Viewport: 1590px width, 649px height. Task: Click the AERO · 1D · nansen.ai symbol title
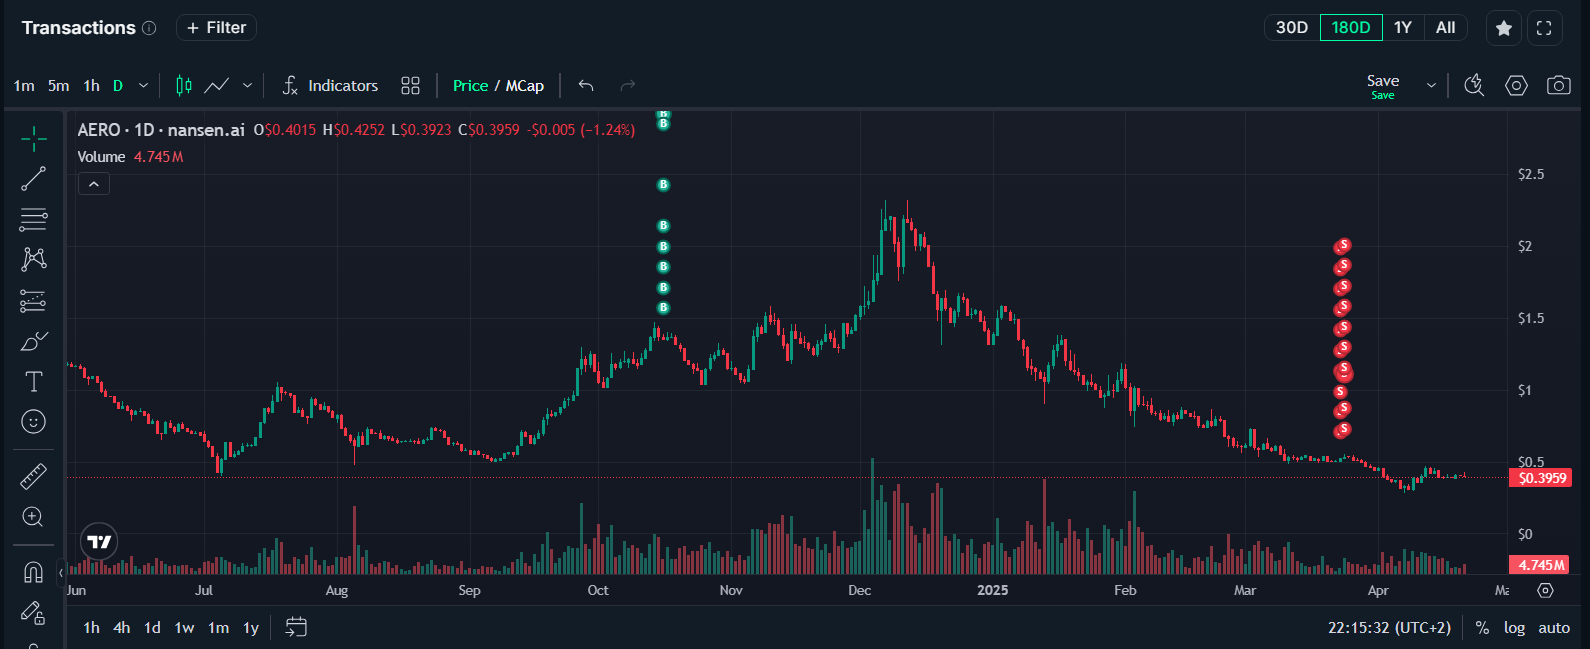tap(161, 130)
